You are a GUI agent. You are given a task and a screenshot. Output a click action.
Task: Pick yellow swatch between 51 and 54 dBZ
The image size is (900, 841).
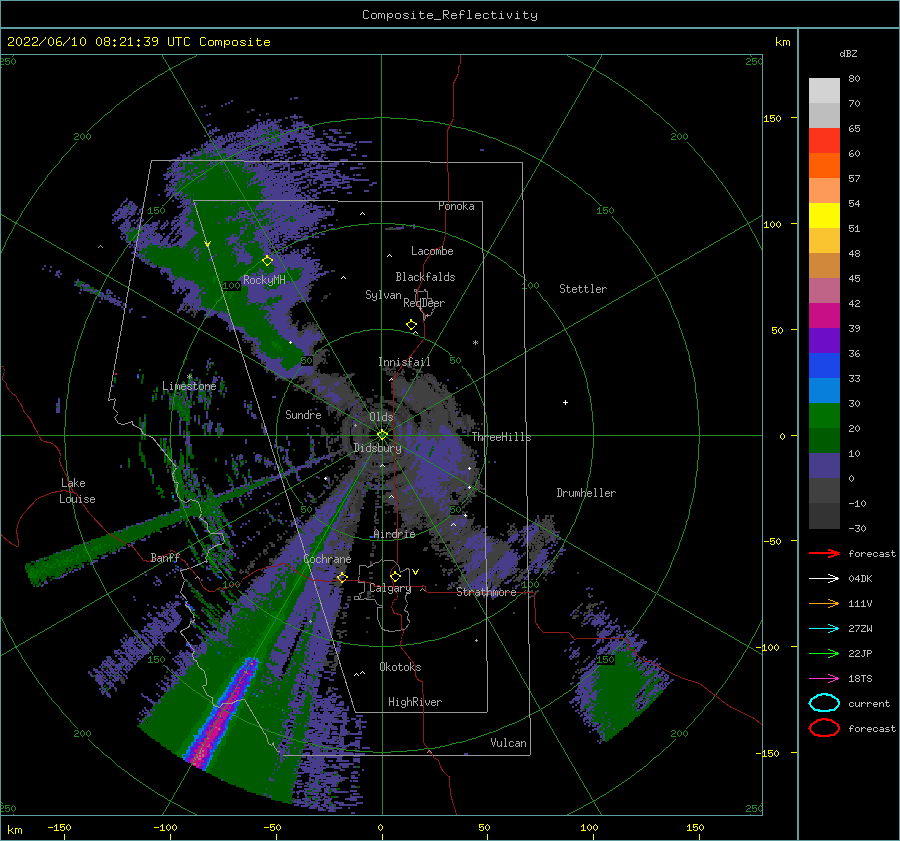pos(824,216)
